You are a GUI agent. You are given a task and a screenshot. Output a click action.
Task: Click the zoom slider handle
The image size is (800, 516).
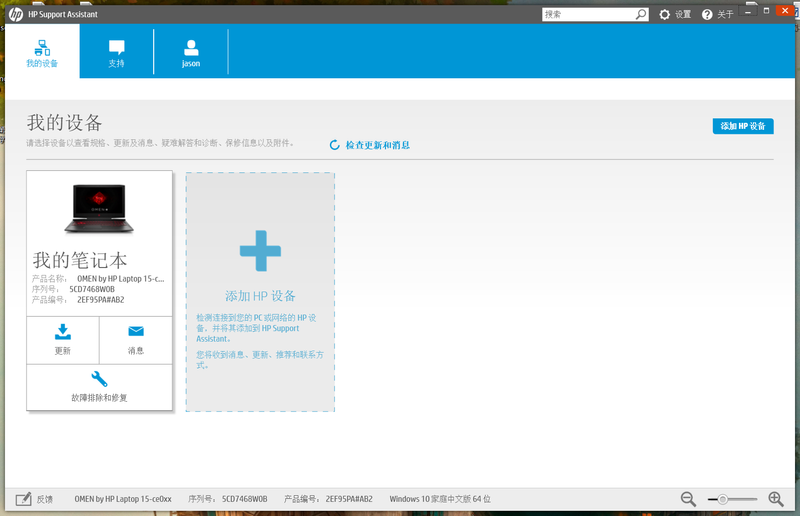(x=722, y=499)
